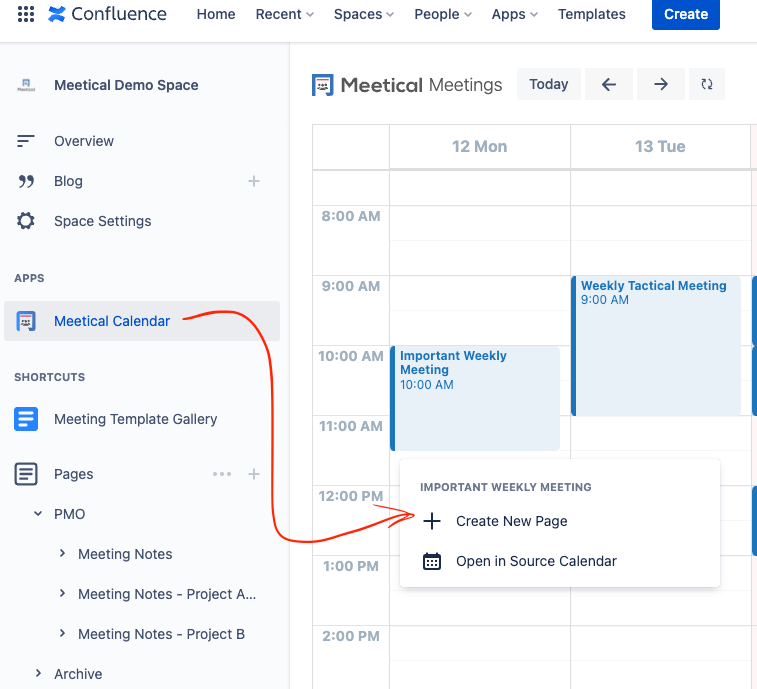The height and width of the screenshot is (689, 757).
Task: Open the Meetical Demo Space title
Action: point(126,85)
